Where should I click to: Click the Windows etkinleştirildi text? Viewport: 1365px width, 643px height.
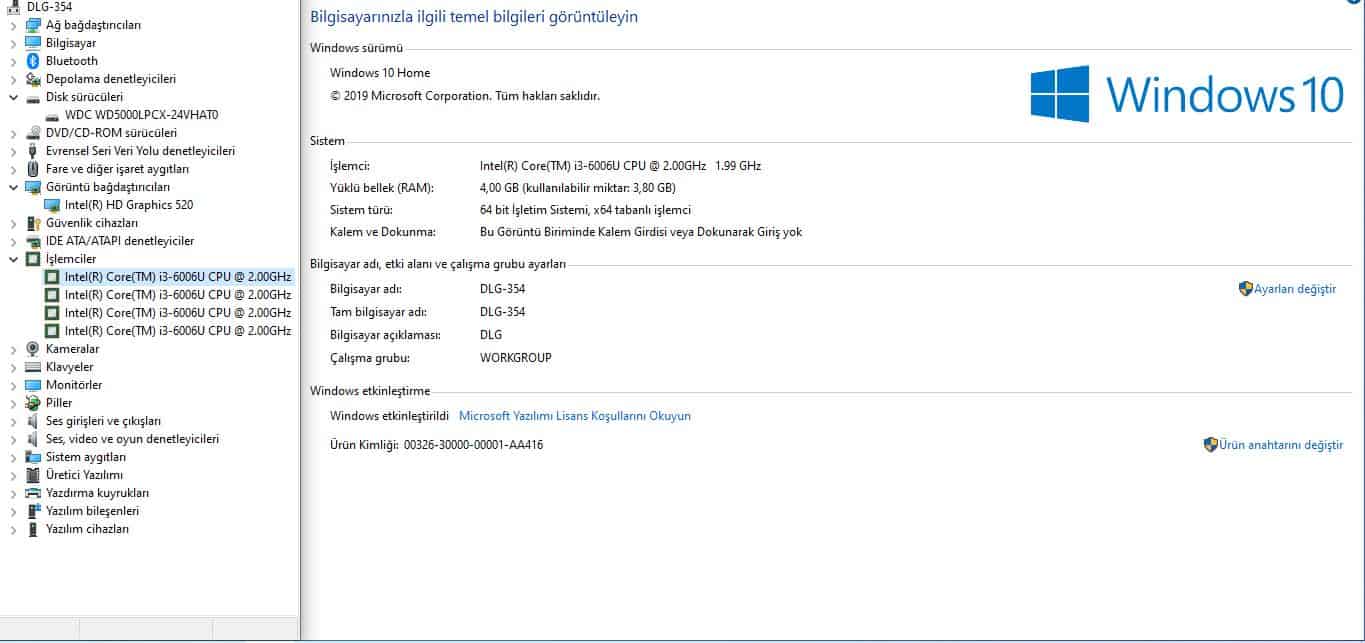pyautogui.click(x=389, y=416)
